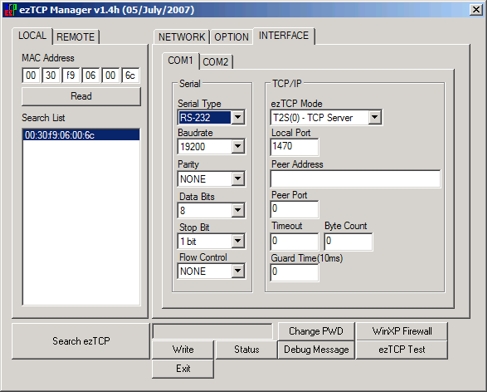Click the WinXP Firewall button
This screenshot has width=487, height=392.
(402, 331)
